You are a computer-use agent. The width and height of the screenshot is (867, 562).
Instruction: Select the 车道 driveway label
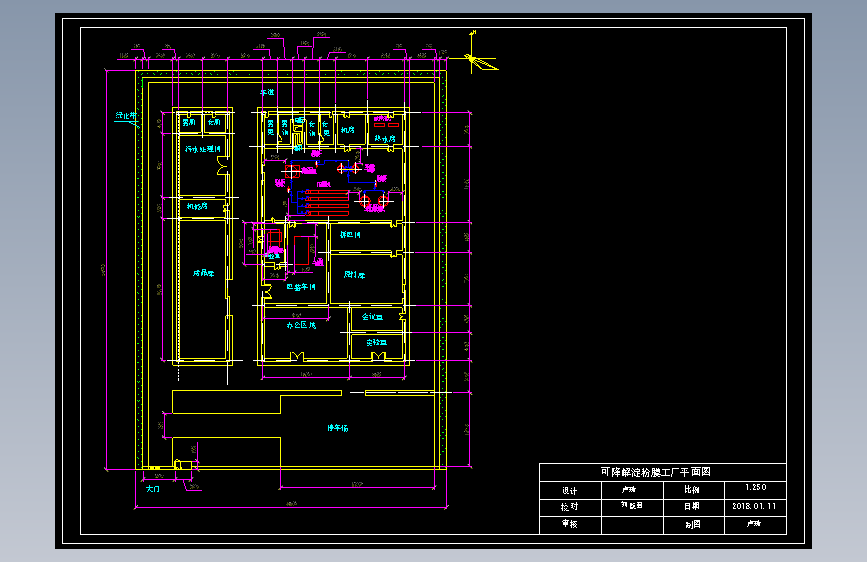[268, 92]
